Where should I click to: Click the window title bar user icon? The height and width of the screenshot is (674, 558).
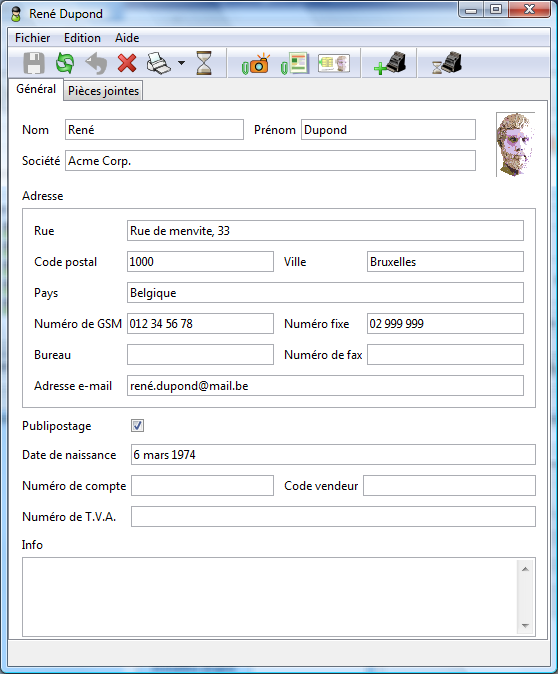pyautogui.click(x=16, y=14)
